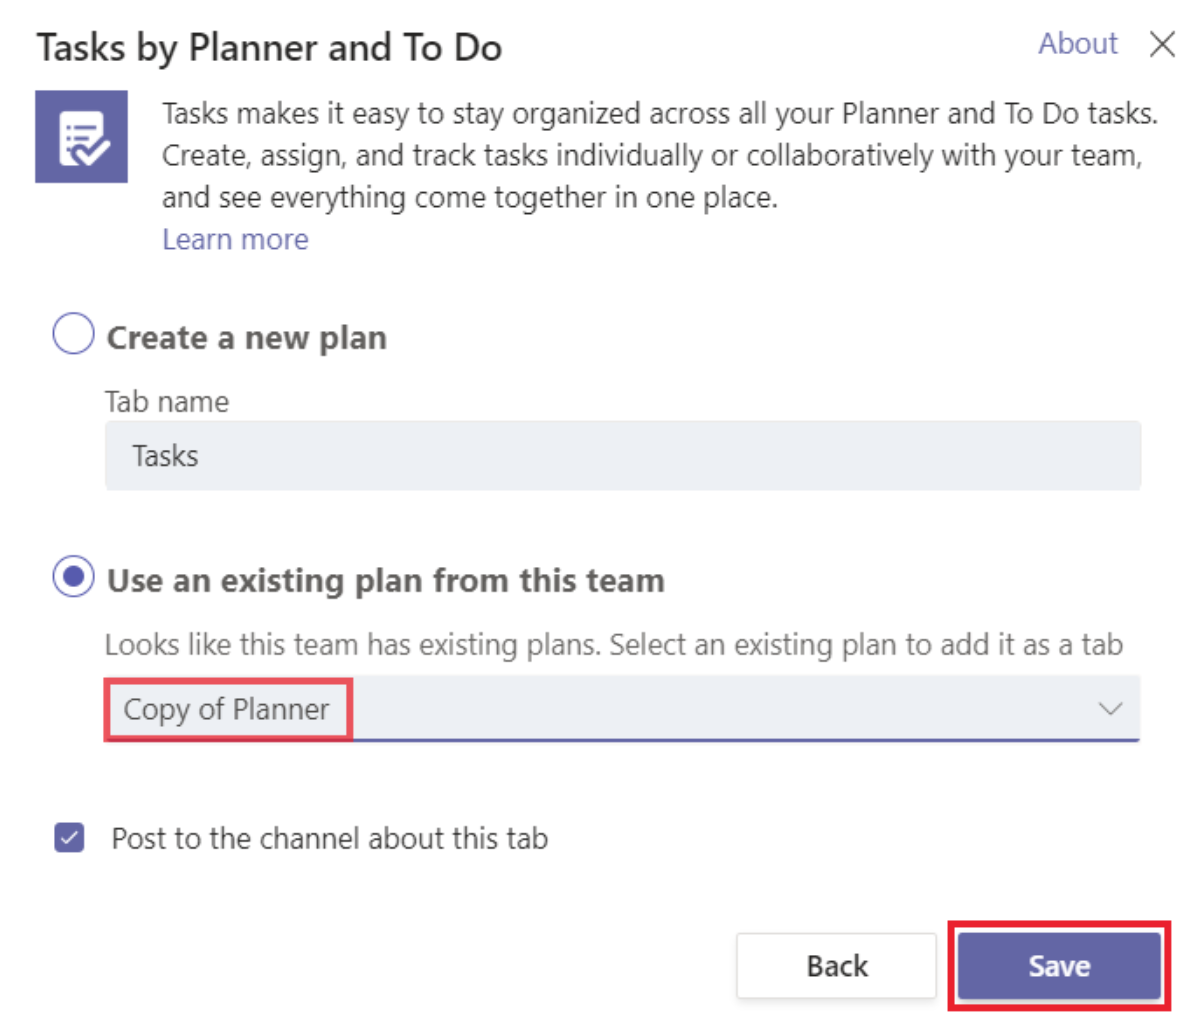This screenshot has width=1198, height=1032.
Task: Follow the Learn more link
Action: pyautogui.click(x=235, y=239)
